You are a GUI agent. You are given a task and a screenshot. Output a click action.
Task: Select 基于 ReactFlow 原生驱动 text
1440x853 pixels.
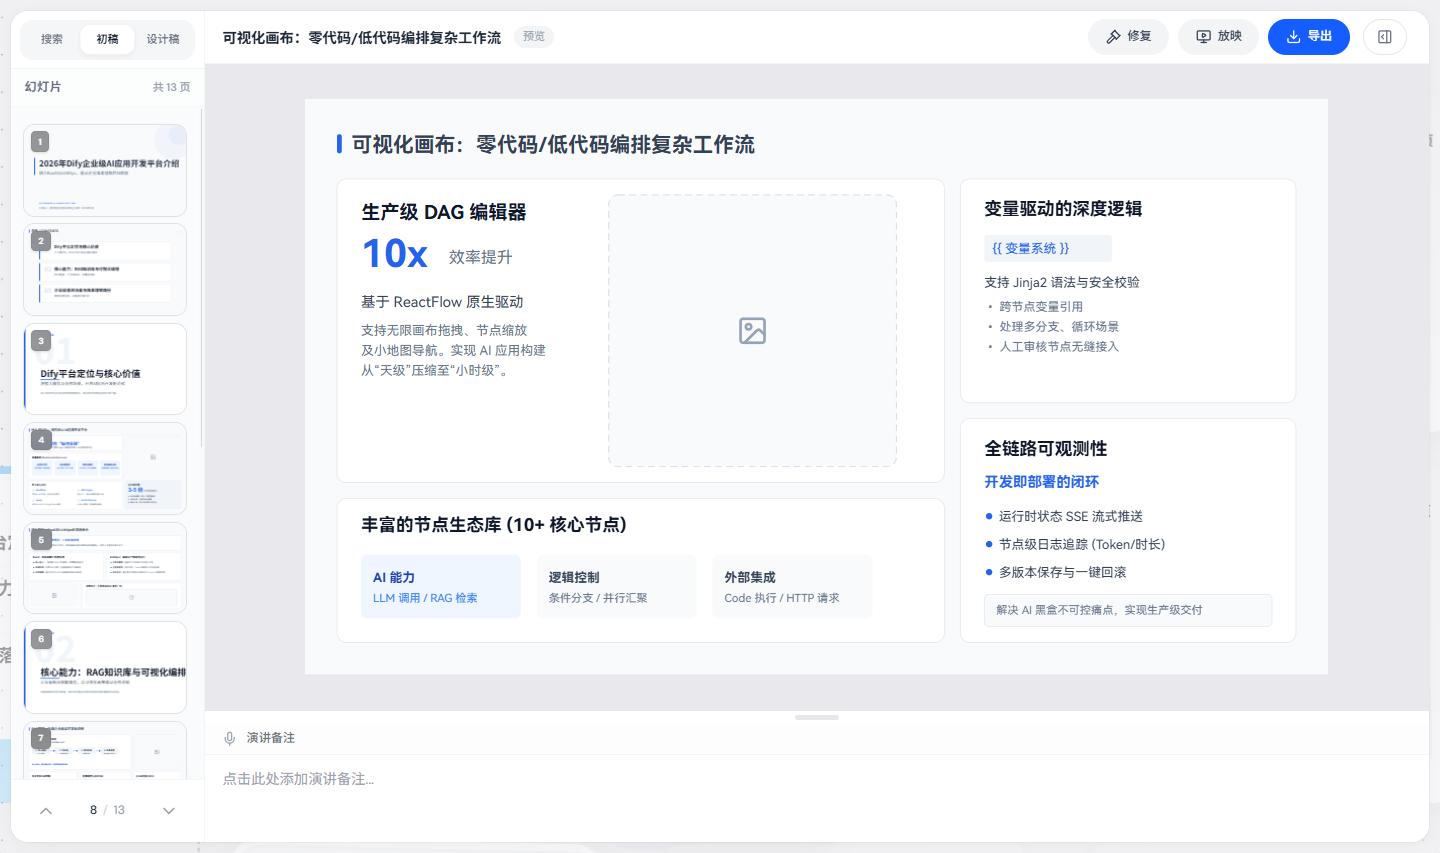pos(442,302)
